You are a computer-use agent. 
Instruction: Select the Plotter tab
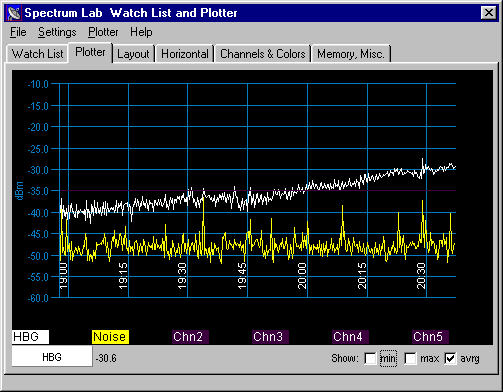pos(90,52)
